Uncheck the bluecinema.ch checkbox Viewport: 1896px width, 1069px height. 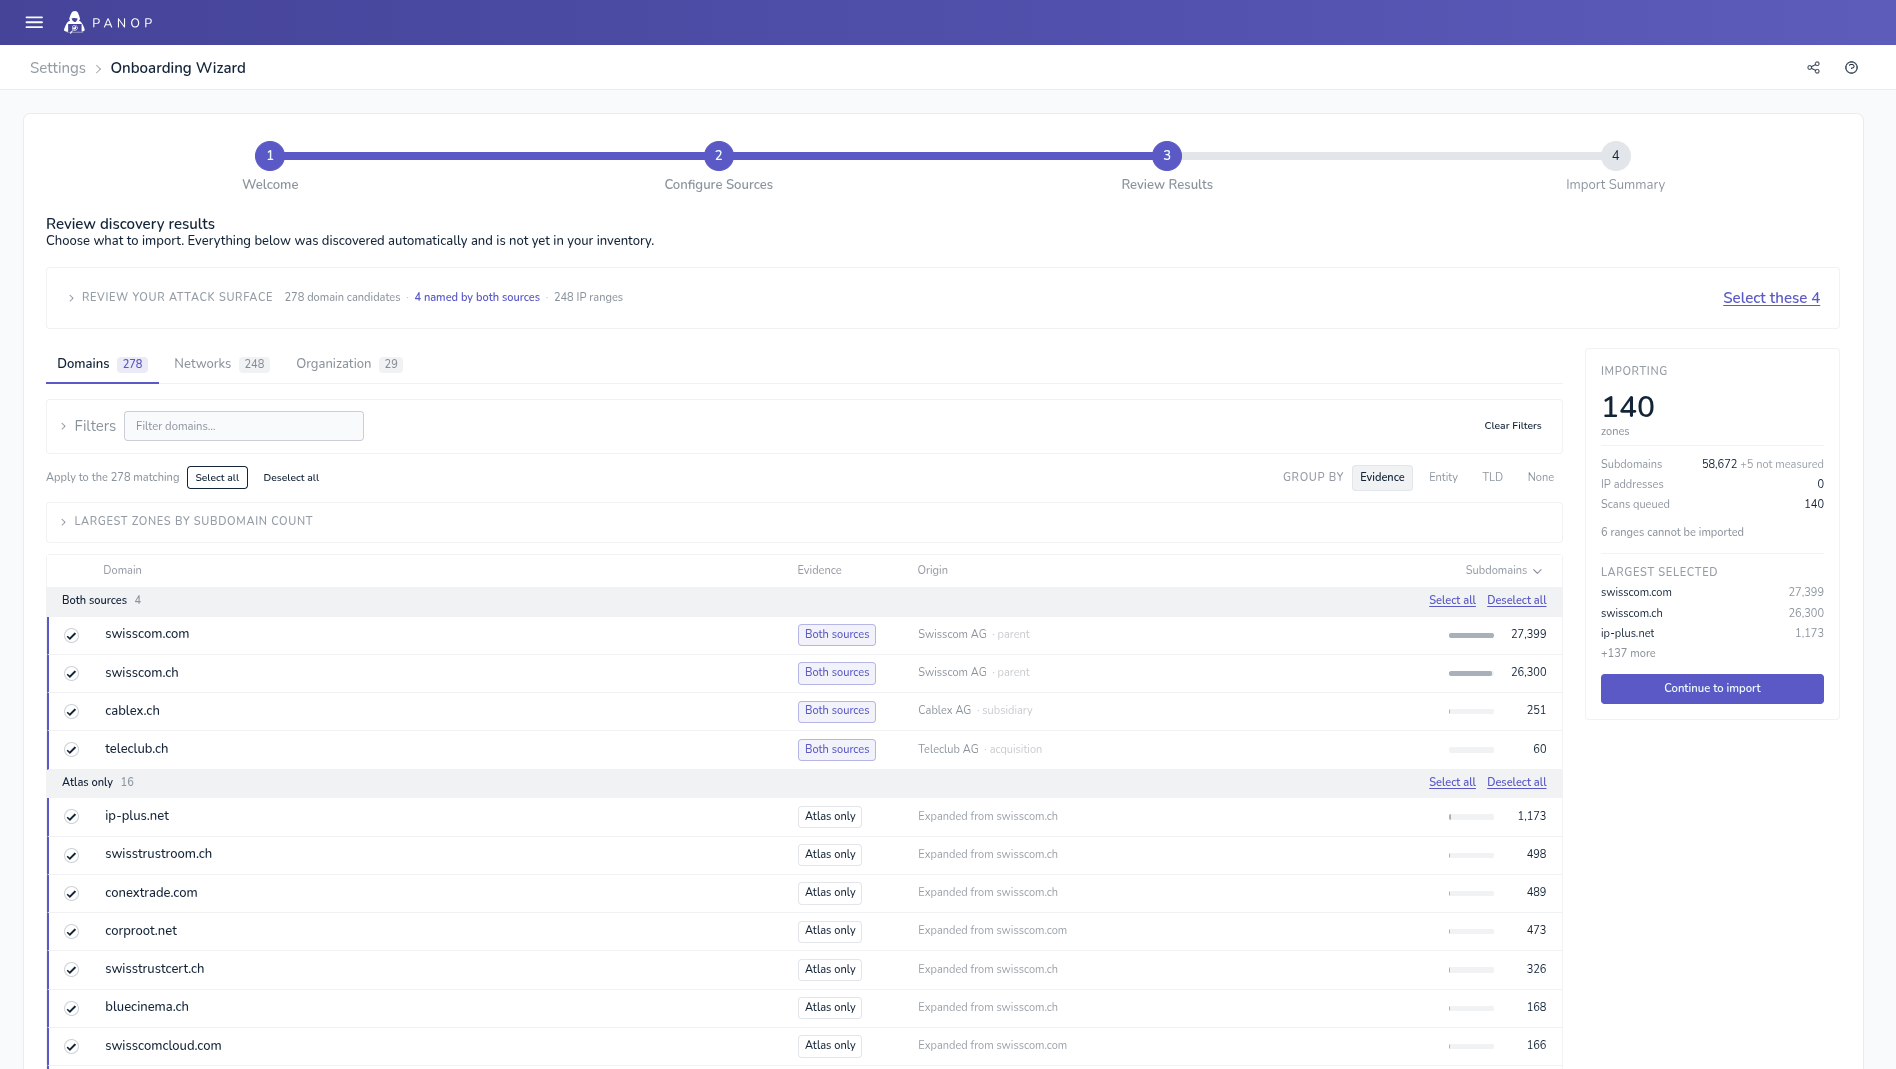tap(72, 1008)
